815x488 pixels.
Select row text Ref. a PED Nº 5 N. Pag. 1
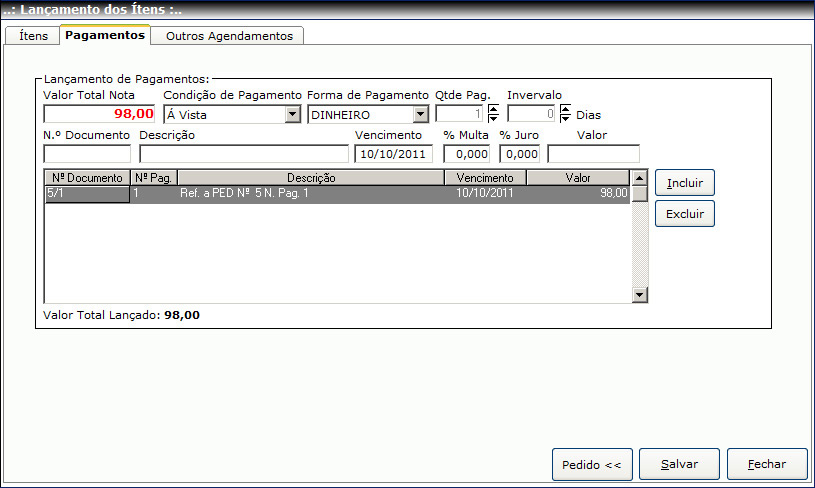tap(244, 193)
